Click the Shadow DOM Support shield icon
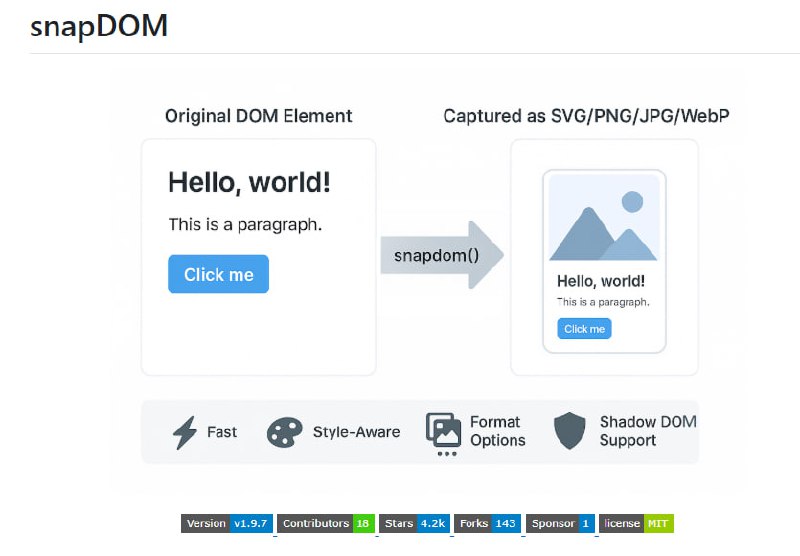This screenshot has height=556, width=800. 569,431
